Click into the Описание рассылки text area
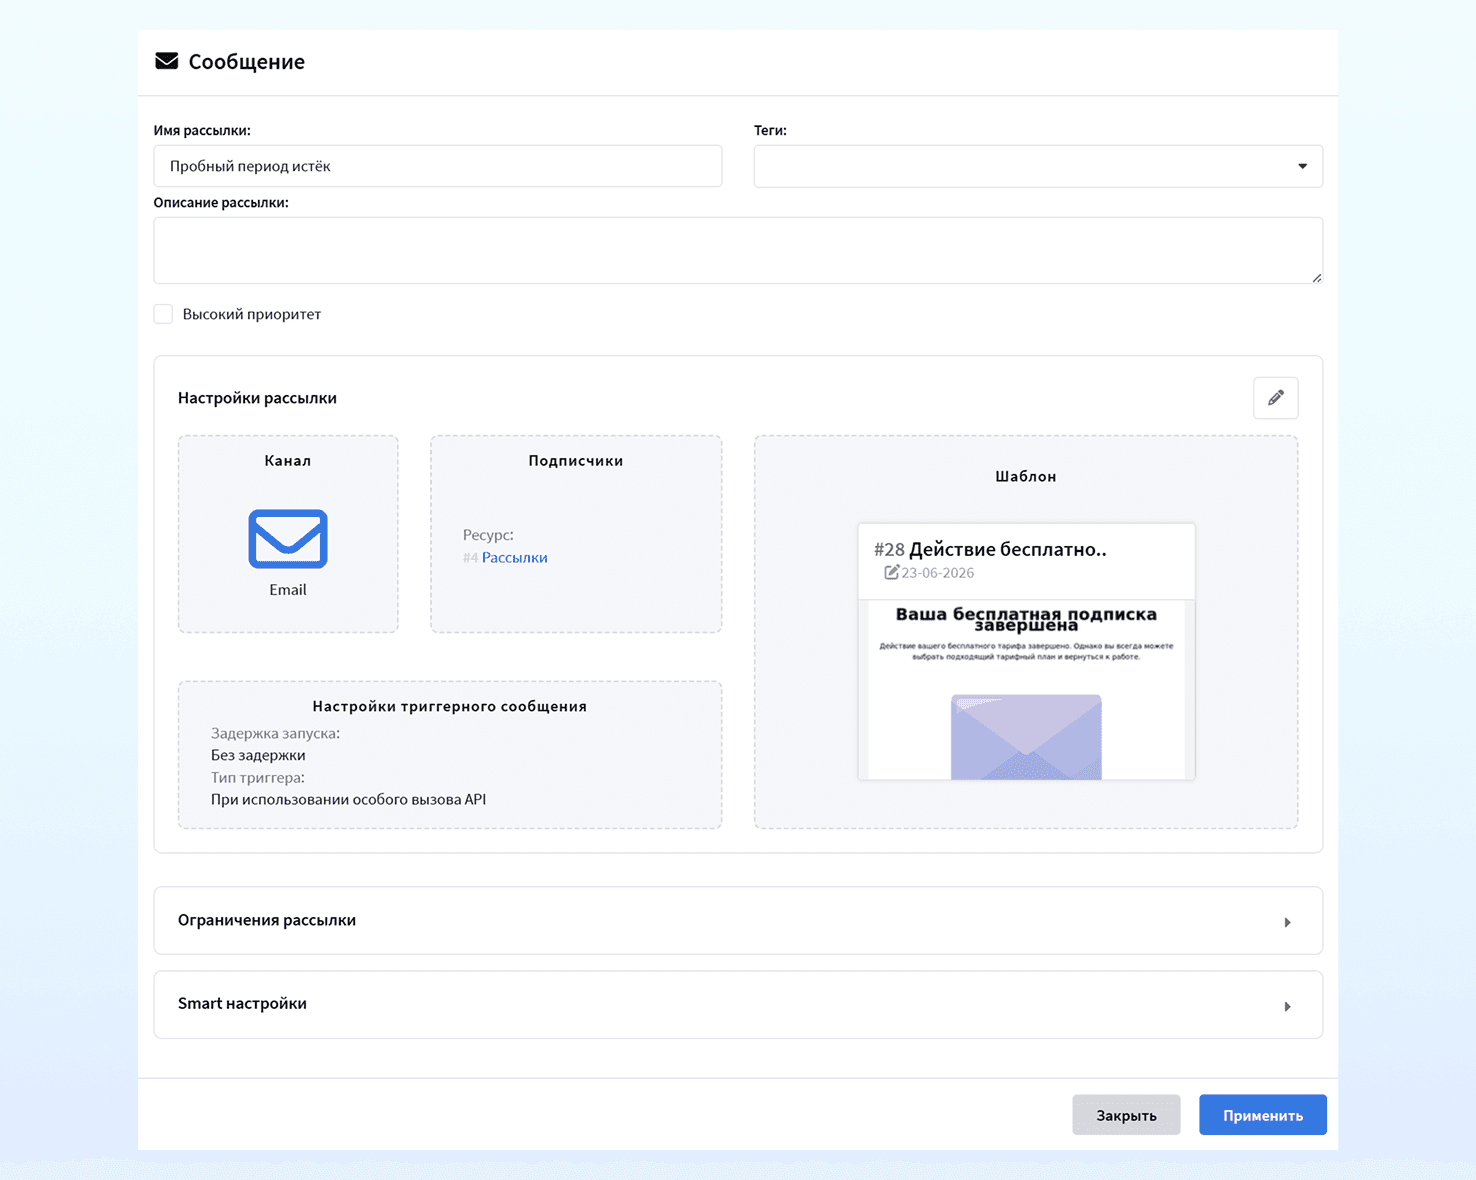The height and width of the screenshot is (1180, 1476). click(x=738, y=250)
